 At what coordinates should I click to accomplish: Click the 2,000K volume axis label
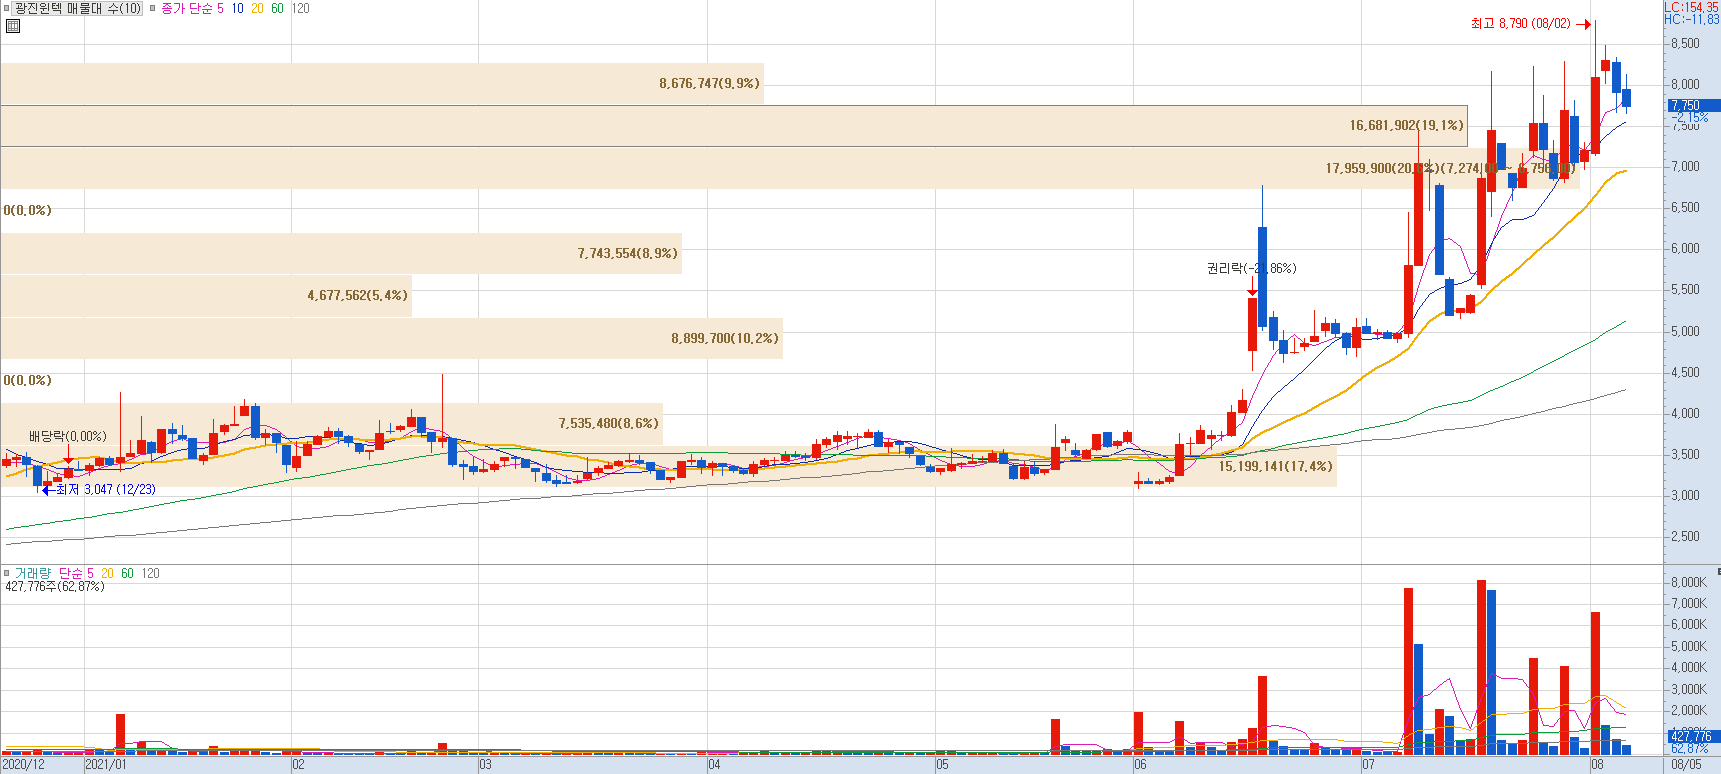tap(1689, 710)
